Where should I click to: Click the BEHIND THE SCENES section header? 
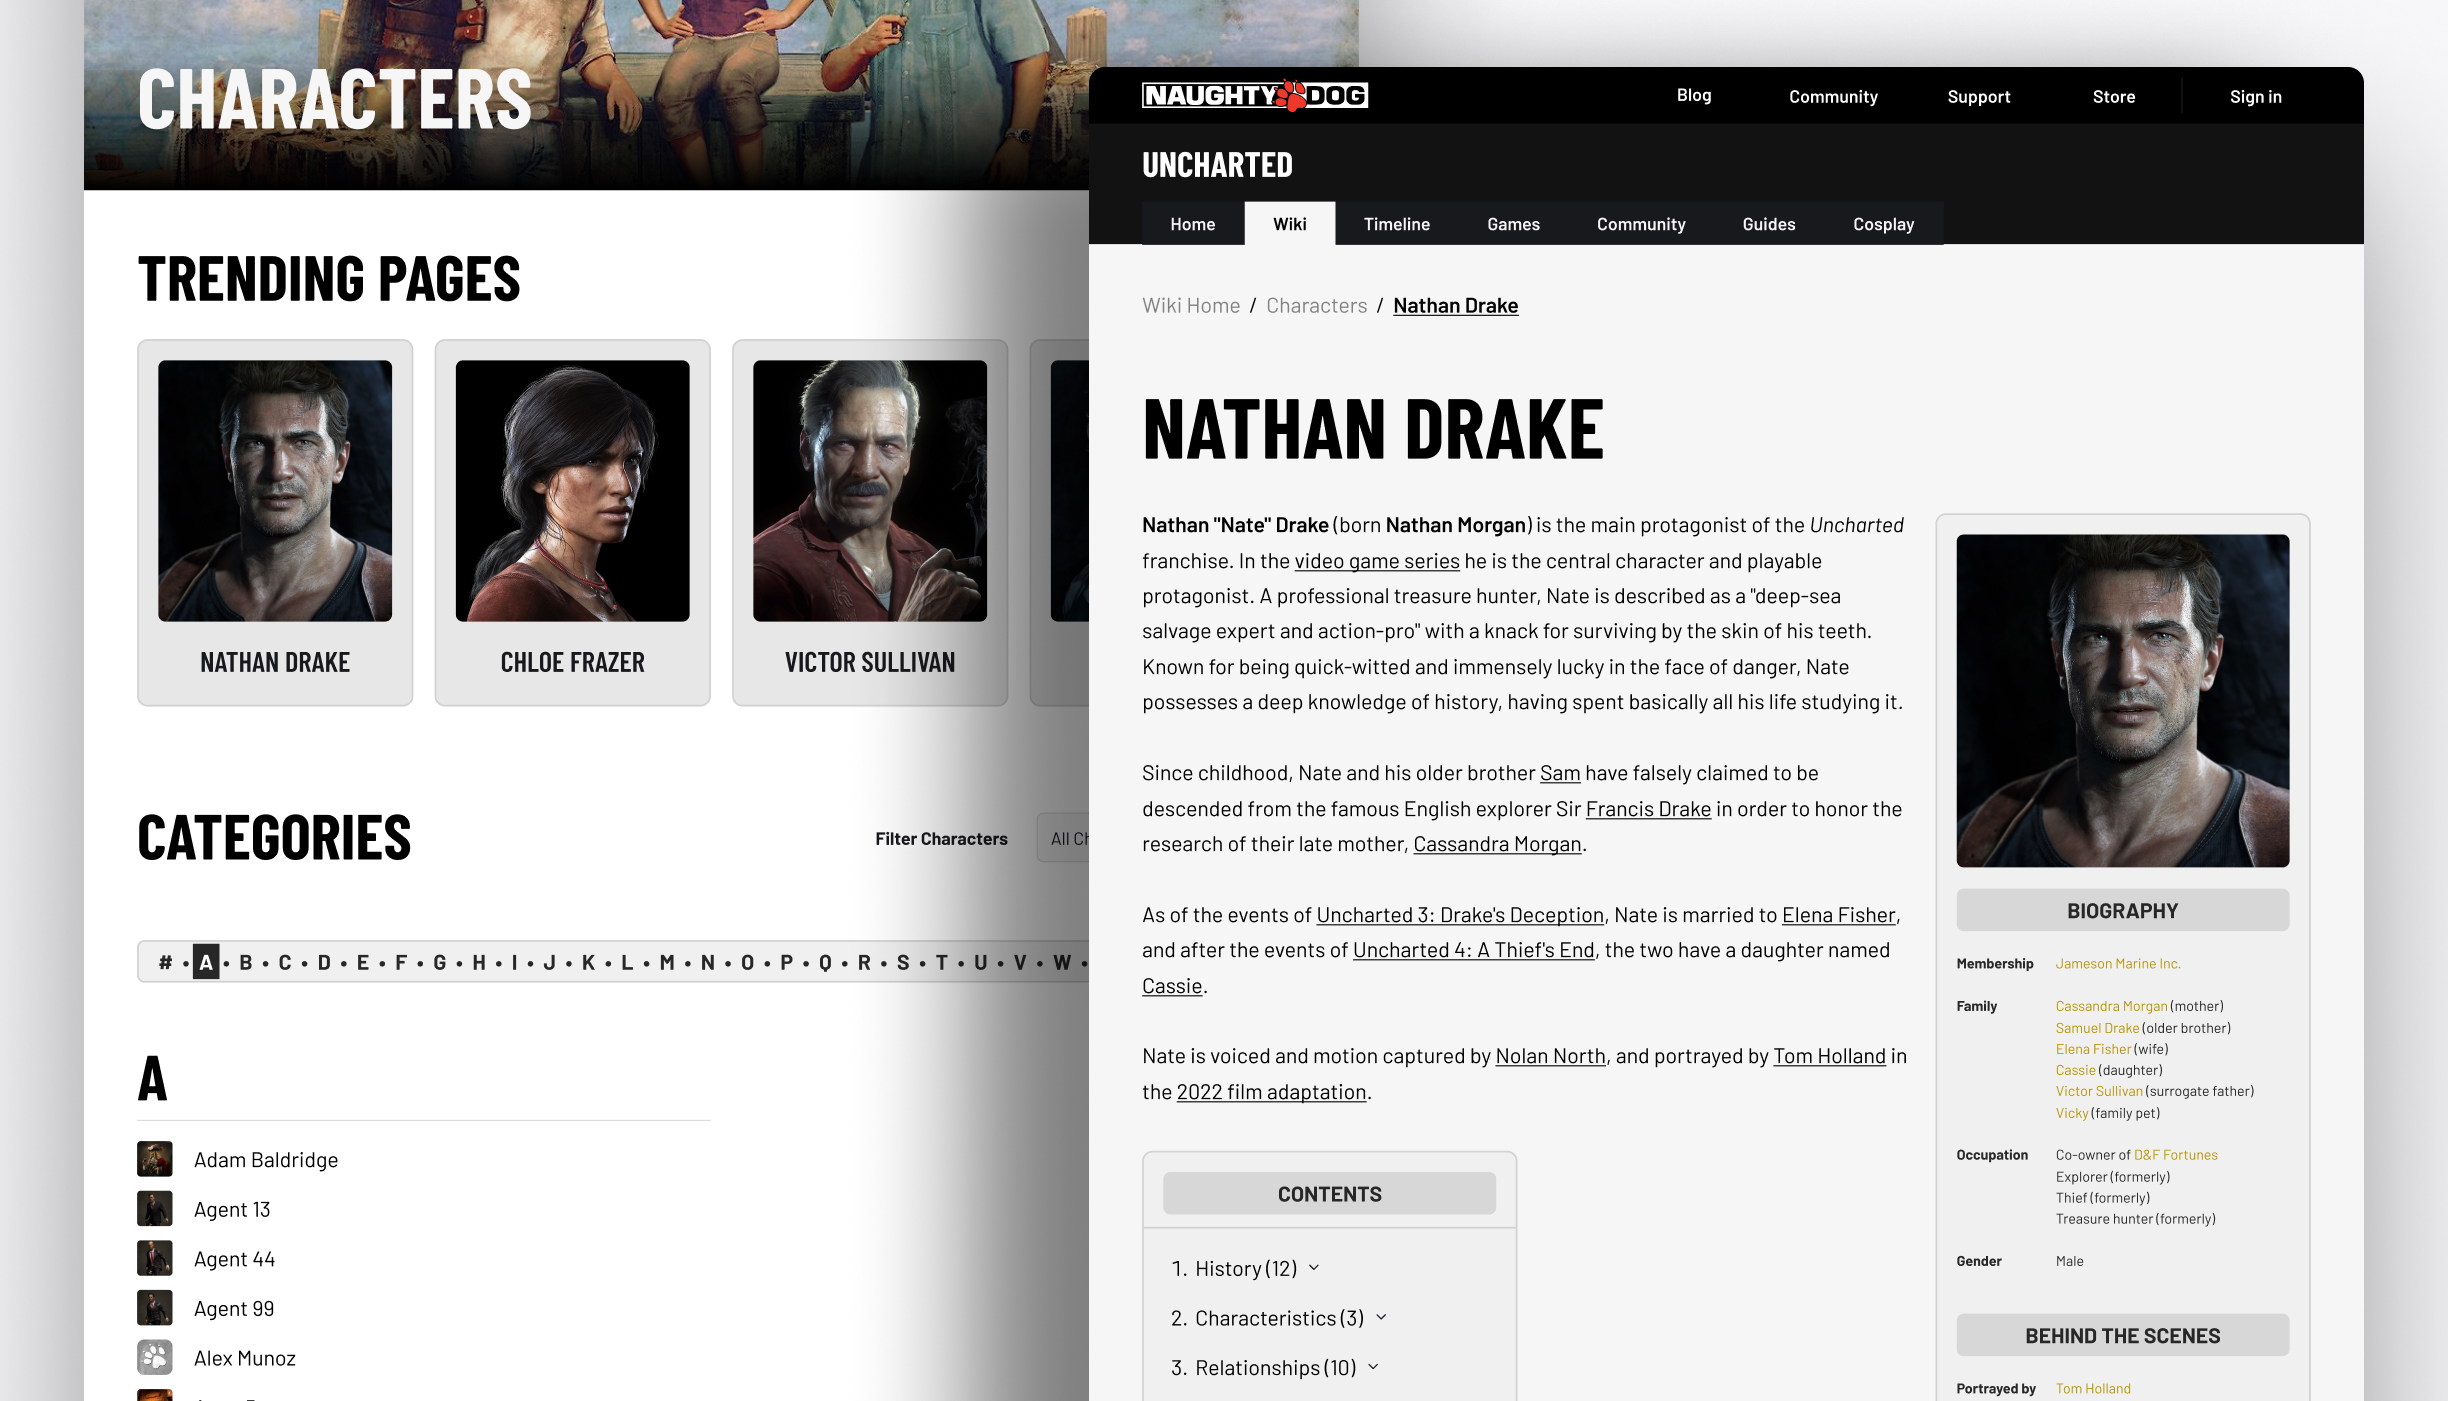point(2123,1336)
